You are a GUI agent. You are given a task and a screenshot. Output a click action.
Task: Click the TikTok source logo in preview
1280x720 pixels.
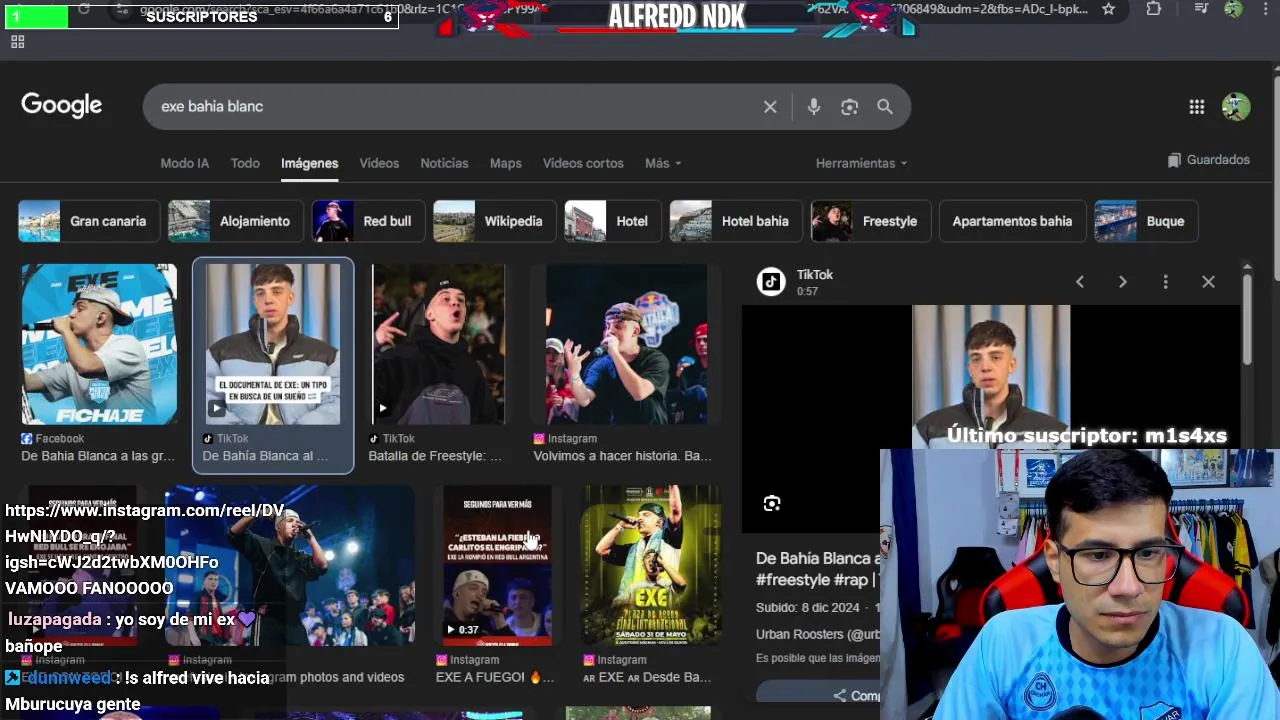[x=771, y=282]
